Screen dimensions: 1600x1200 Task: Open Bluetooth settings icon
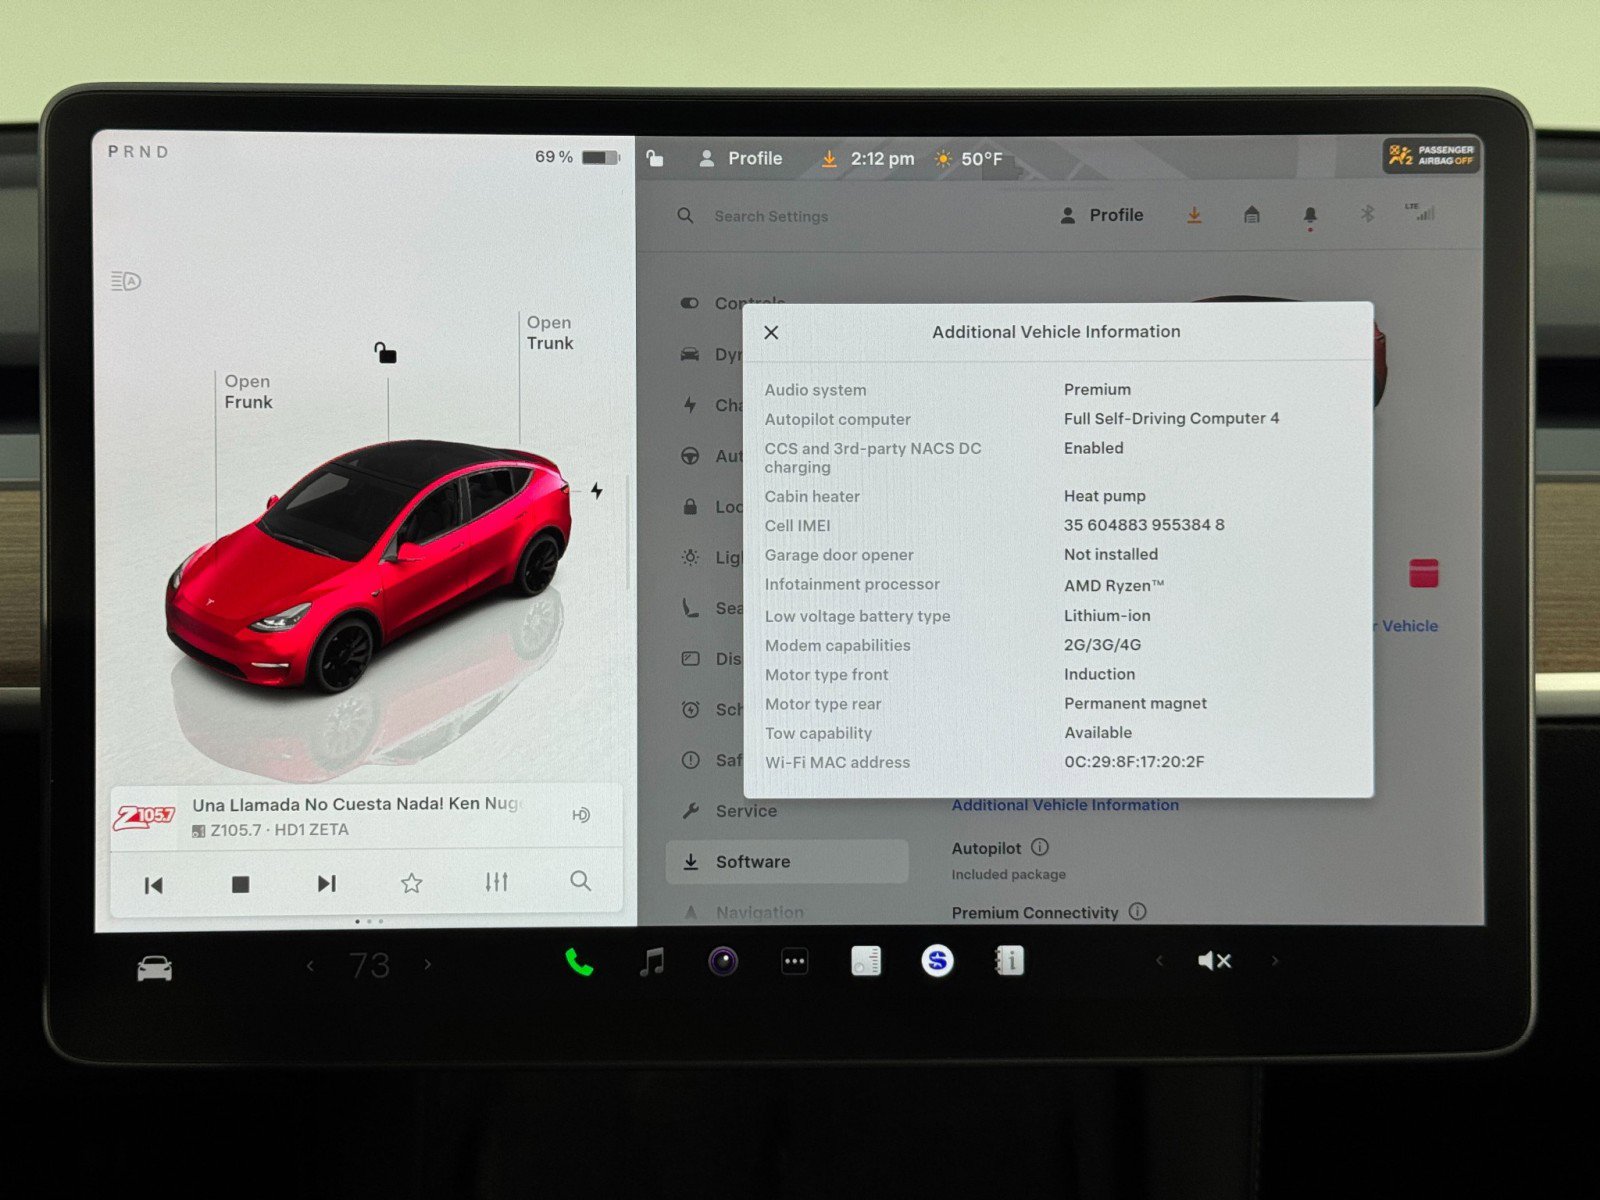[1369, 216]
